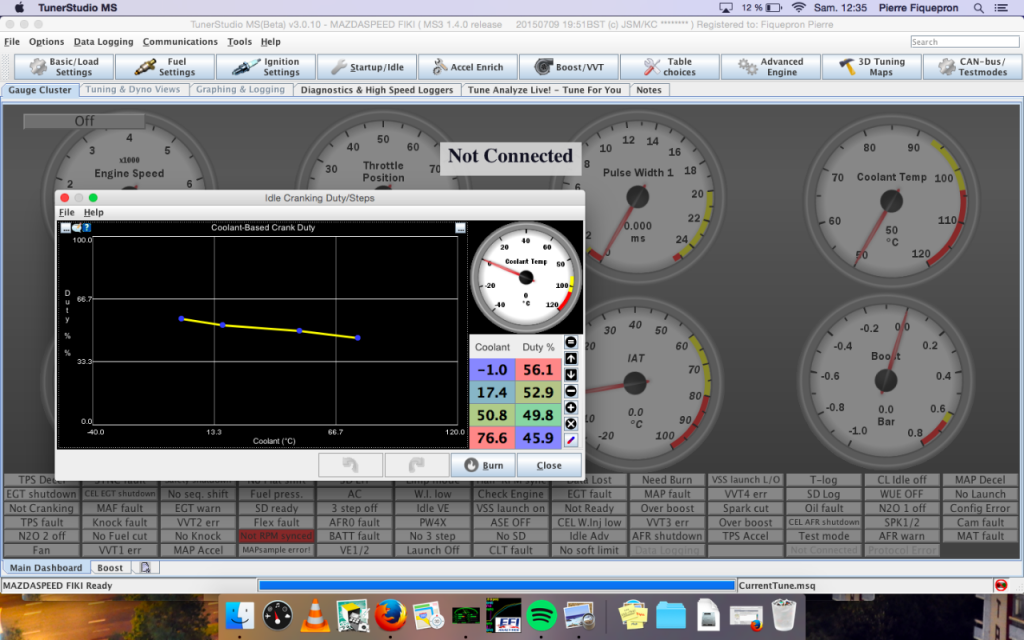Click the set-equal (=) button beside the table
The height and width of the screenshot is (640, 1024).
tap(571, 342)
